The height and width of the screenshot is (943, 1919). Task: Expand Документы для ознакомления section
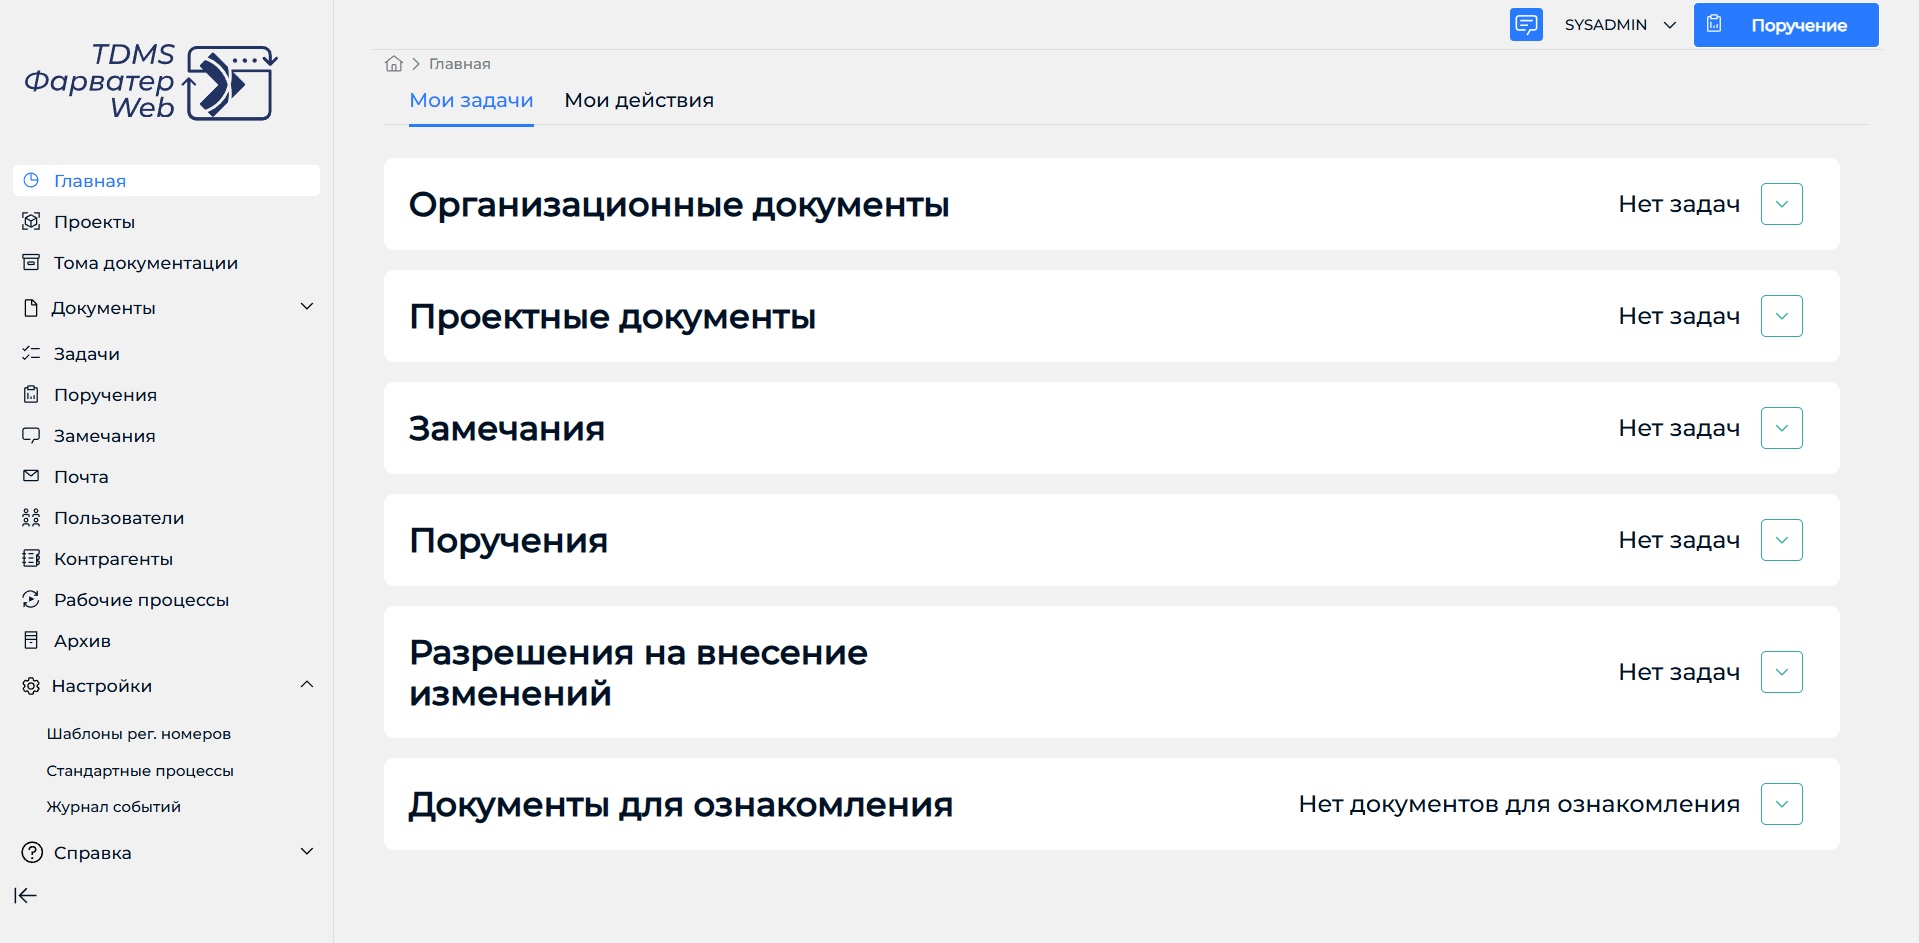point(1781,804)
